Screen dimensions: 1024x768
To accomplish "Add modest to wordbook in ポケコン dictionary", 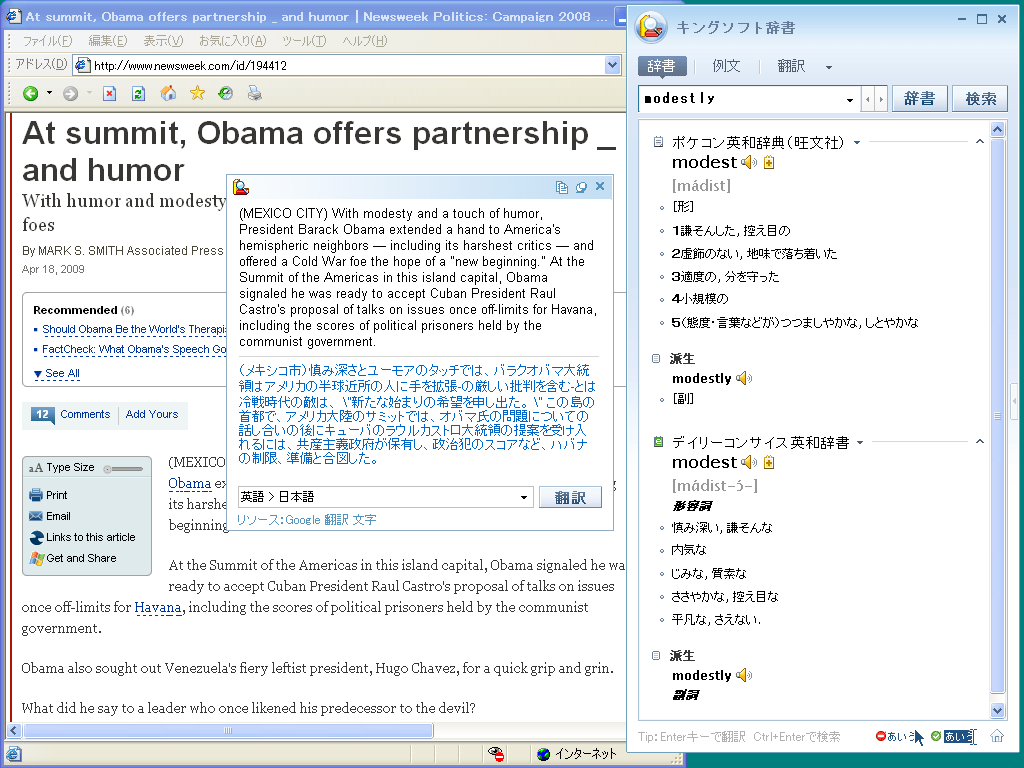I will 769,163.
